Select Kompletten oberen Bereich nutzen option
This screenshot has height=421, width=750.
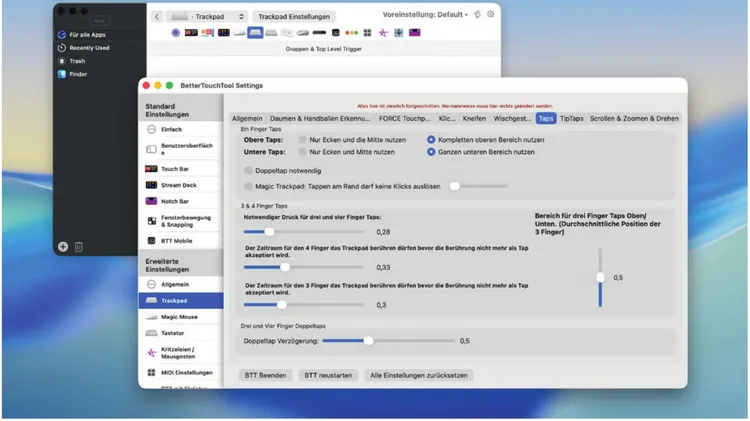[432, 140]
